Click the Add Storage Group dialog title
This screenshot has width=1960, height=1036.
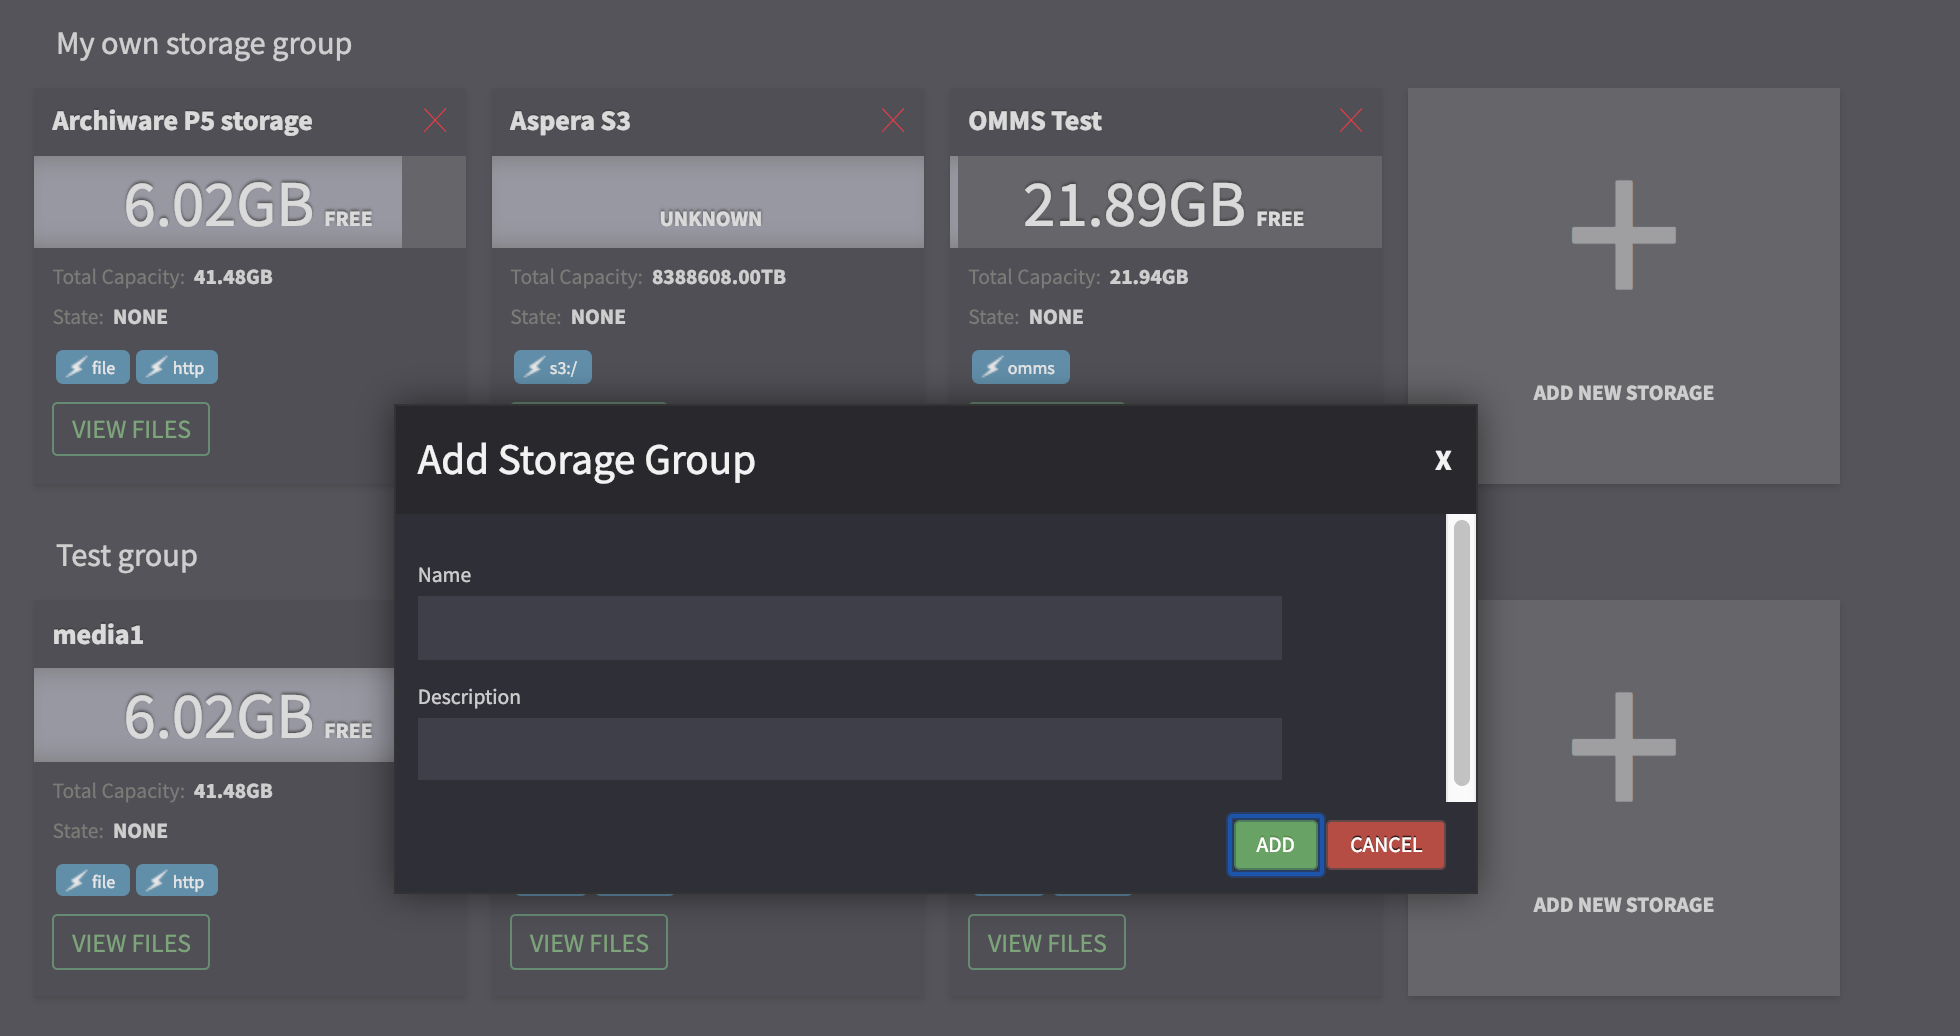[x=586, y=460]
